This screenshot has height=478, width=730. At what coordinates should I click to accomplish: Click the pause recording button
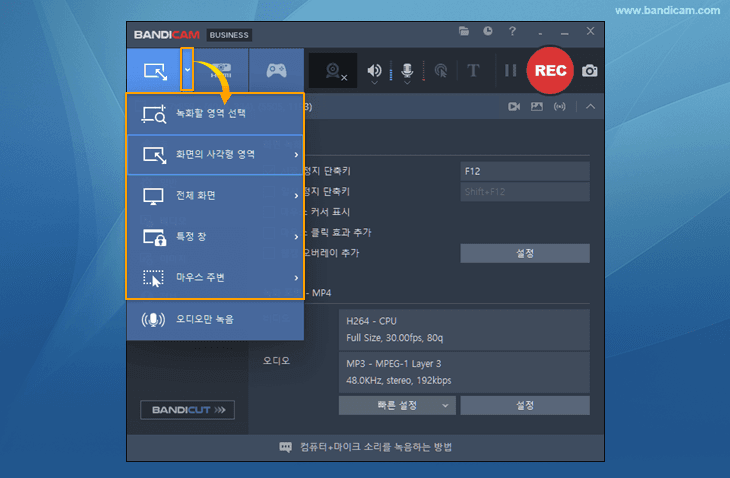tap(511, 70)
